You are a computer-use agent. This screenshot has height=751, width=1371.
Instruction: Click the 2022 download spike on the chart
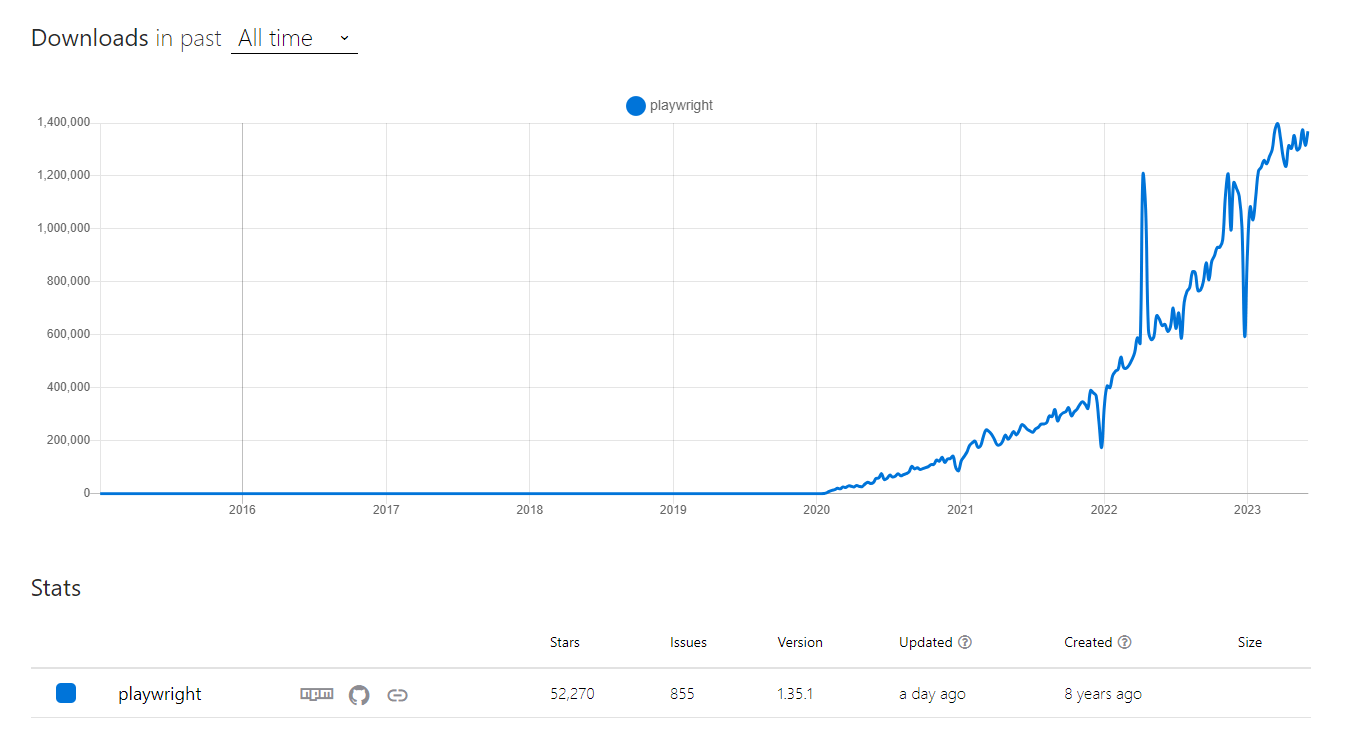pos(1142,175)
